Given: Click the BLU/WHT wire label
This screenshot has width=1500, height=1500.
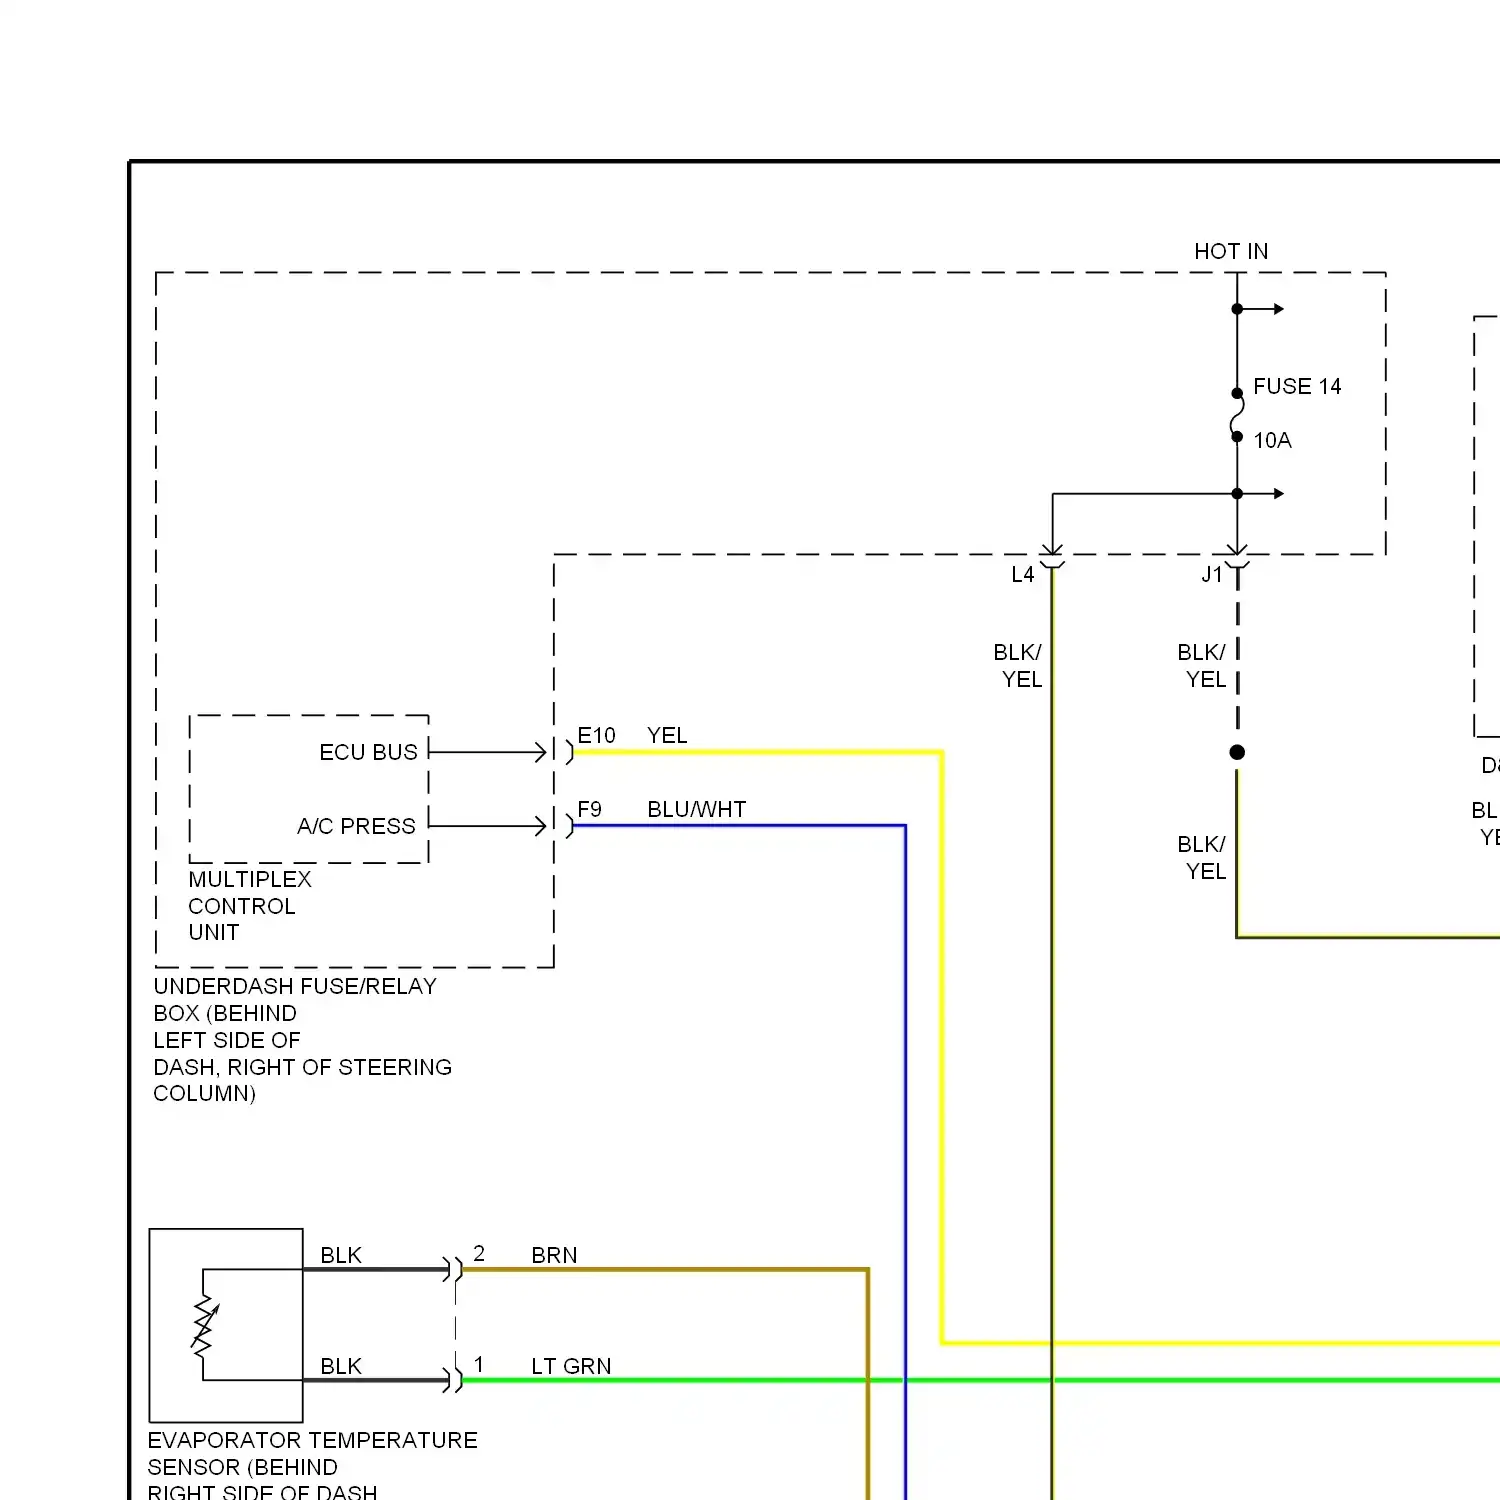Looking at the screenshot, I should [x=697, y=809].
